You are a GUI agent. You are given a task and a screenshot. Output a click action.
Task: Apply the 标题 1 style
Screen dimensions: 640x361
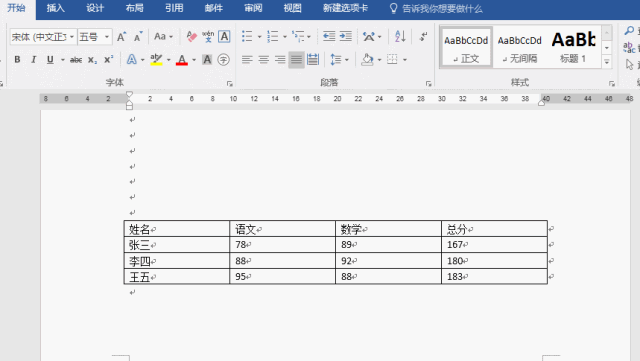coord(573,47)
